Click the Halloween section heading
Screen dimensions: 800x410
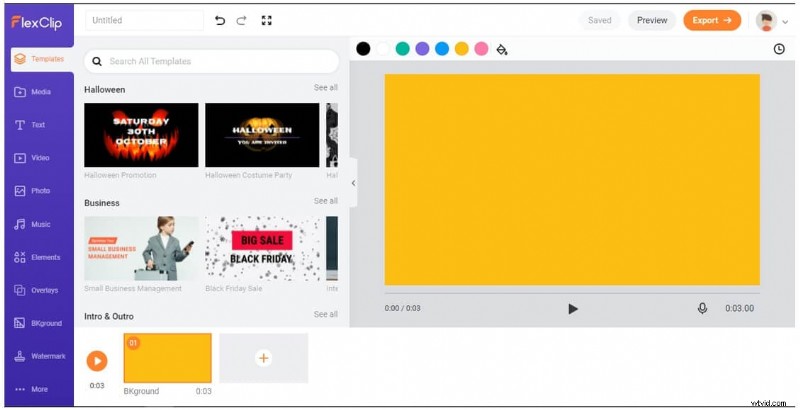tap(105, 90)
